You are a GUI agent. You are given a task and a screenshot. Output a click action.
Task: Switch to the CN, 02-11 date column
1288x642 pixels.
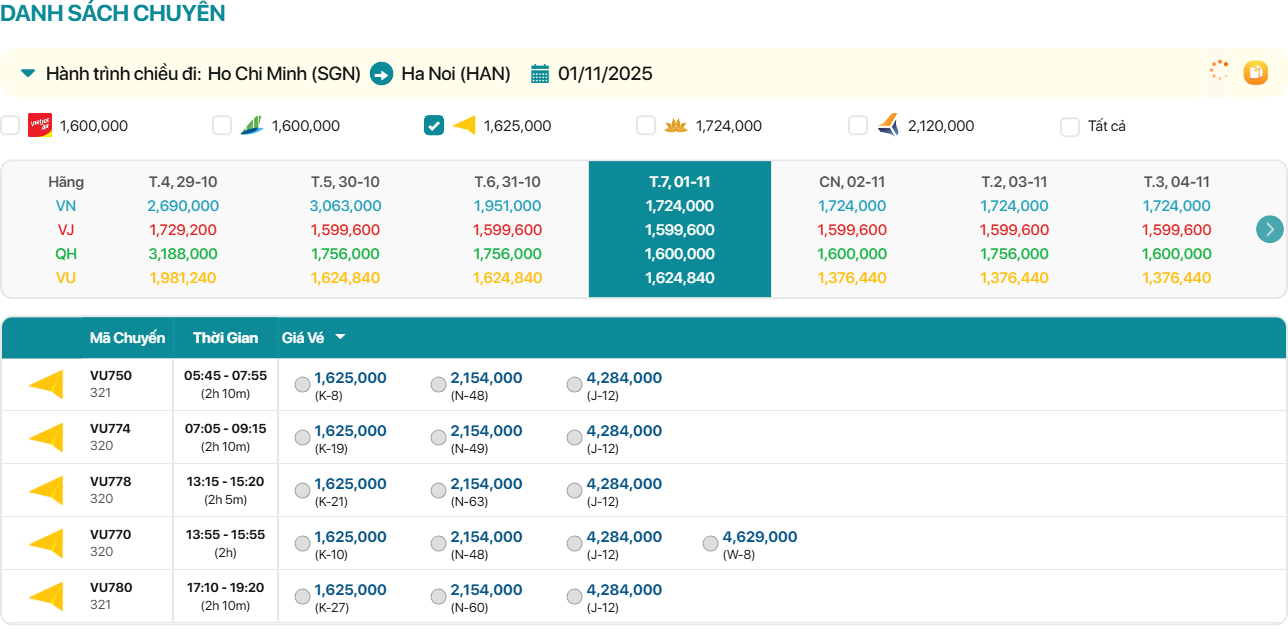852,182
